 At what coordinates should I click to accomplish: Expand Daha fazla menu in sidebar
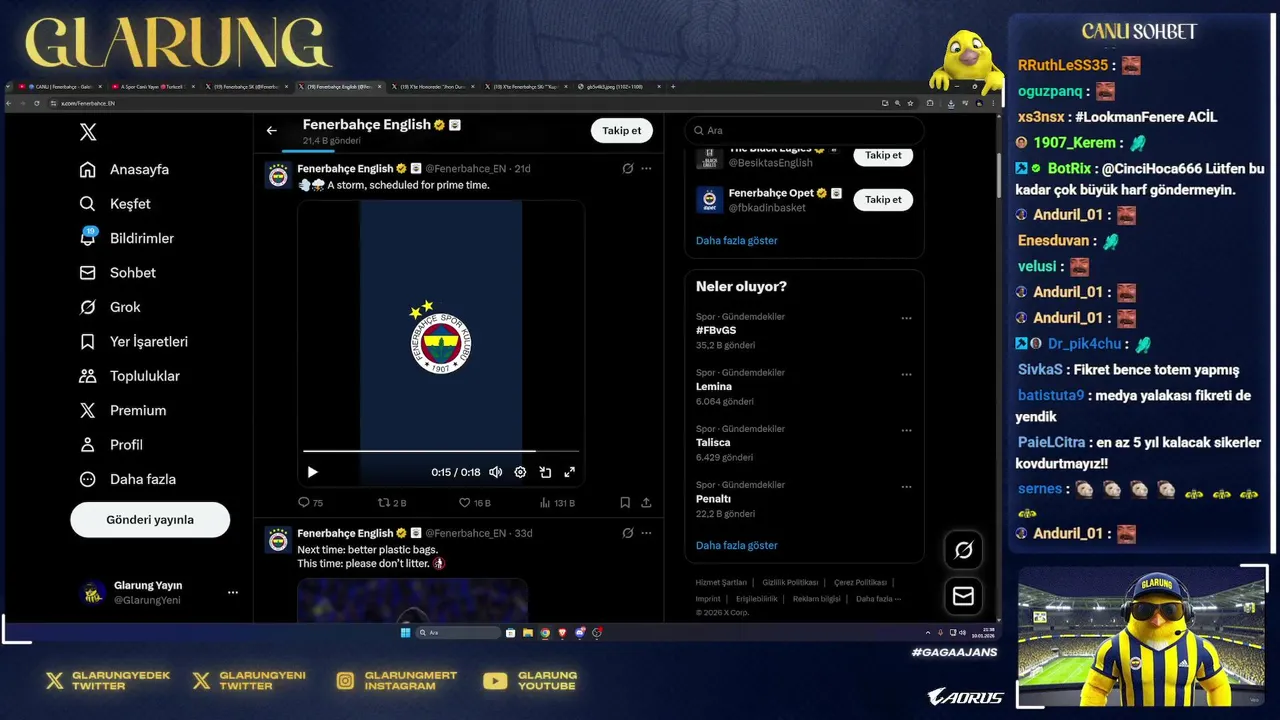point(128,479)
